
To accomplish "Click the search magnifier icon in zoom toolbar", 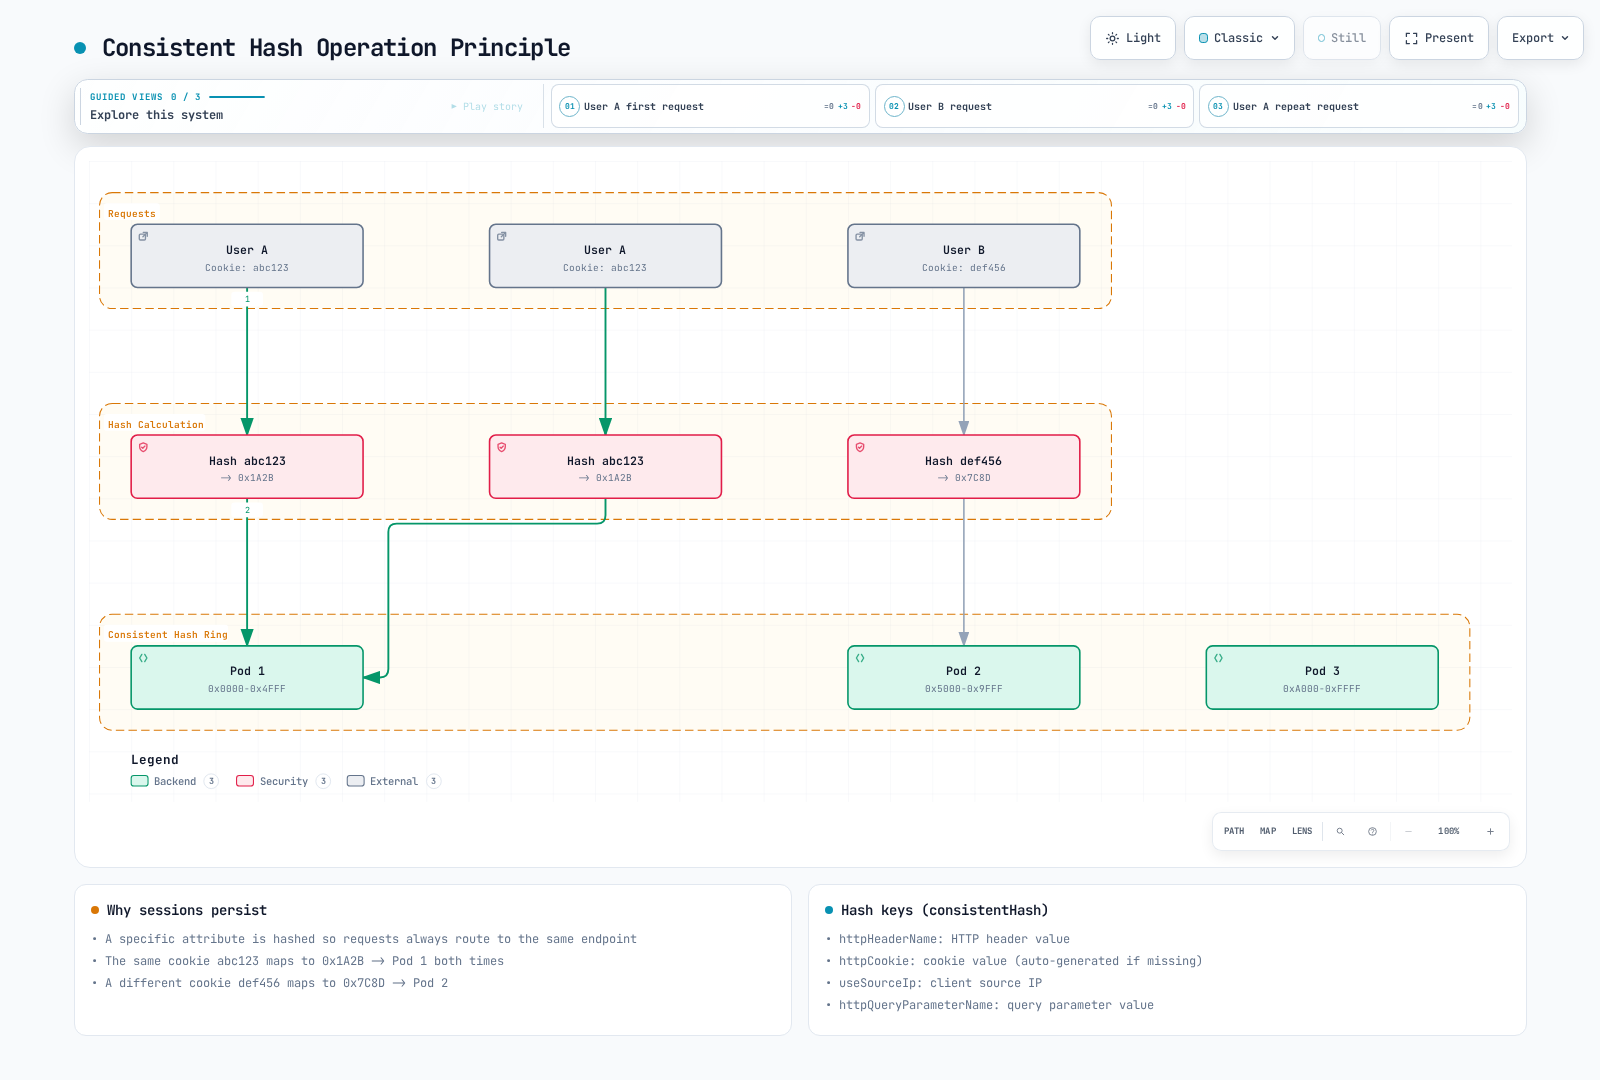I will tap(1340, 831).
